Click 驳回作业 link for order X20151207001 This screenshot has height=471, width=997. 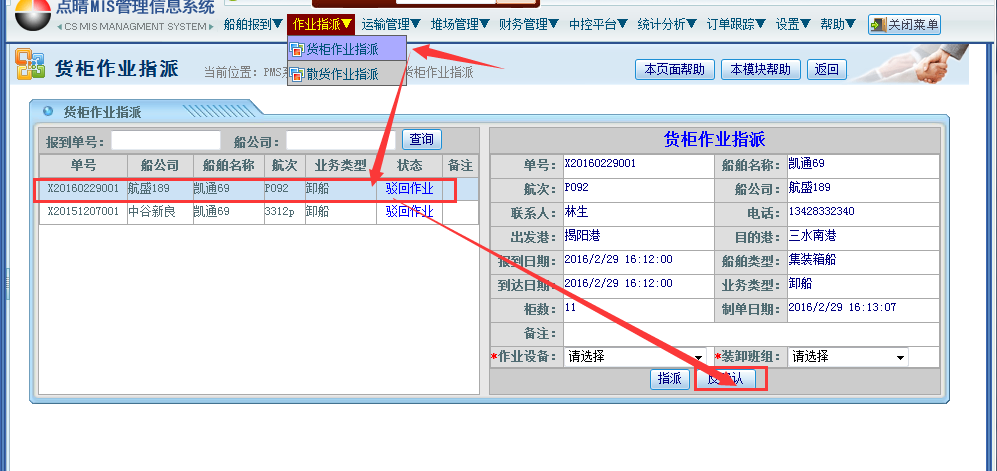[x=410, y=211]
